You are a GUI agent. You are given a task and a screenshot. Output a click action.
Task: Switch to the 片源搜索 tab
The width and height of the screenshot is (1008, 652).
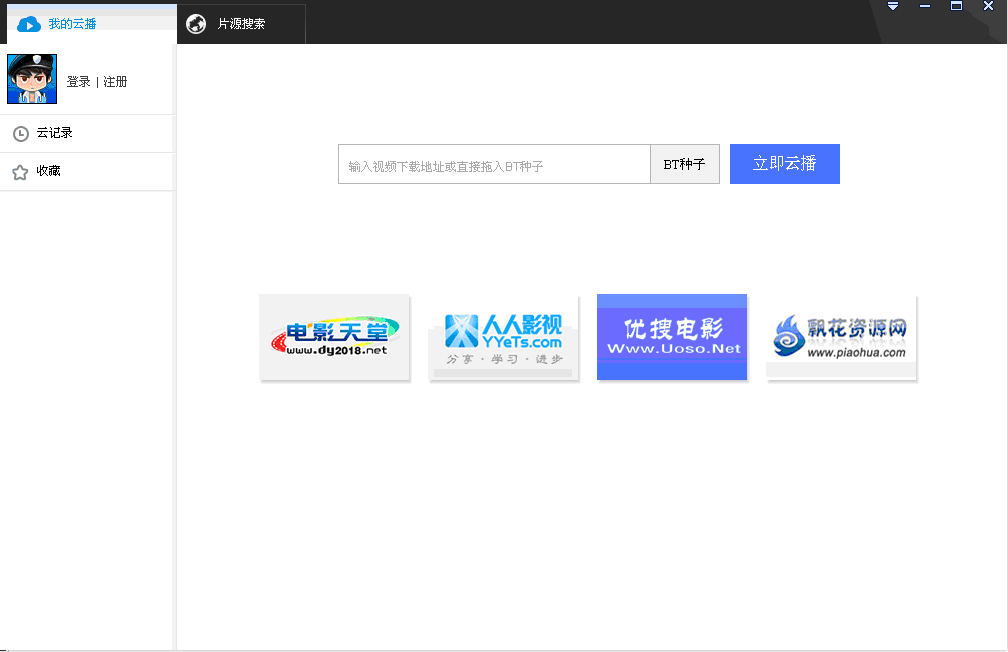[x=240, y=24]
